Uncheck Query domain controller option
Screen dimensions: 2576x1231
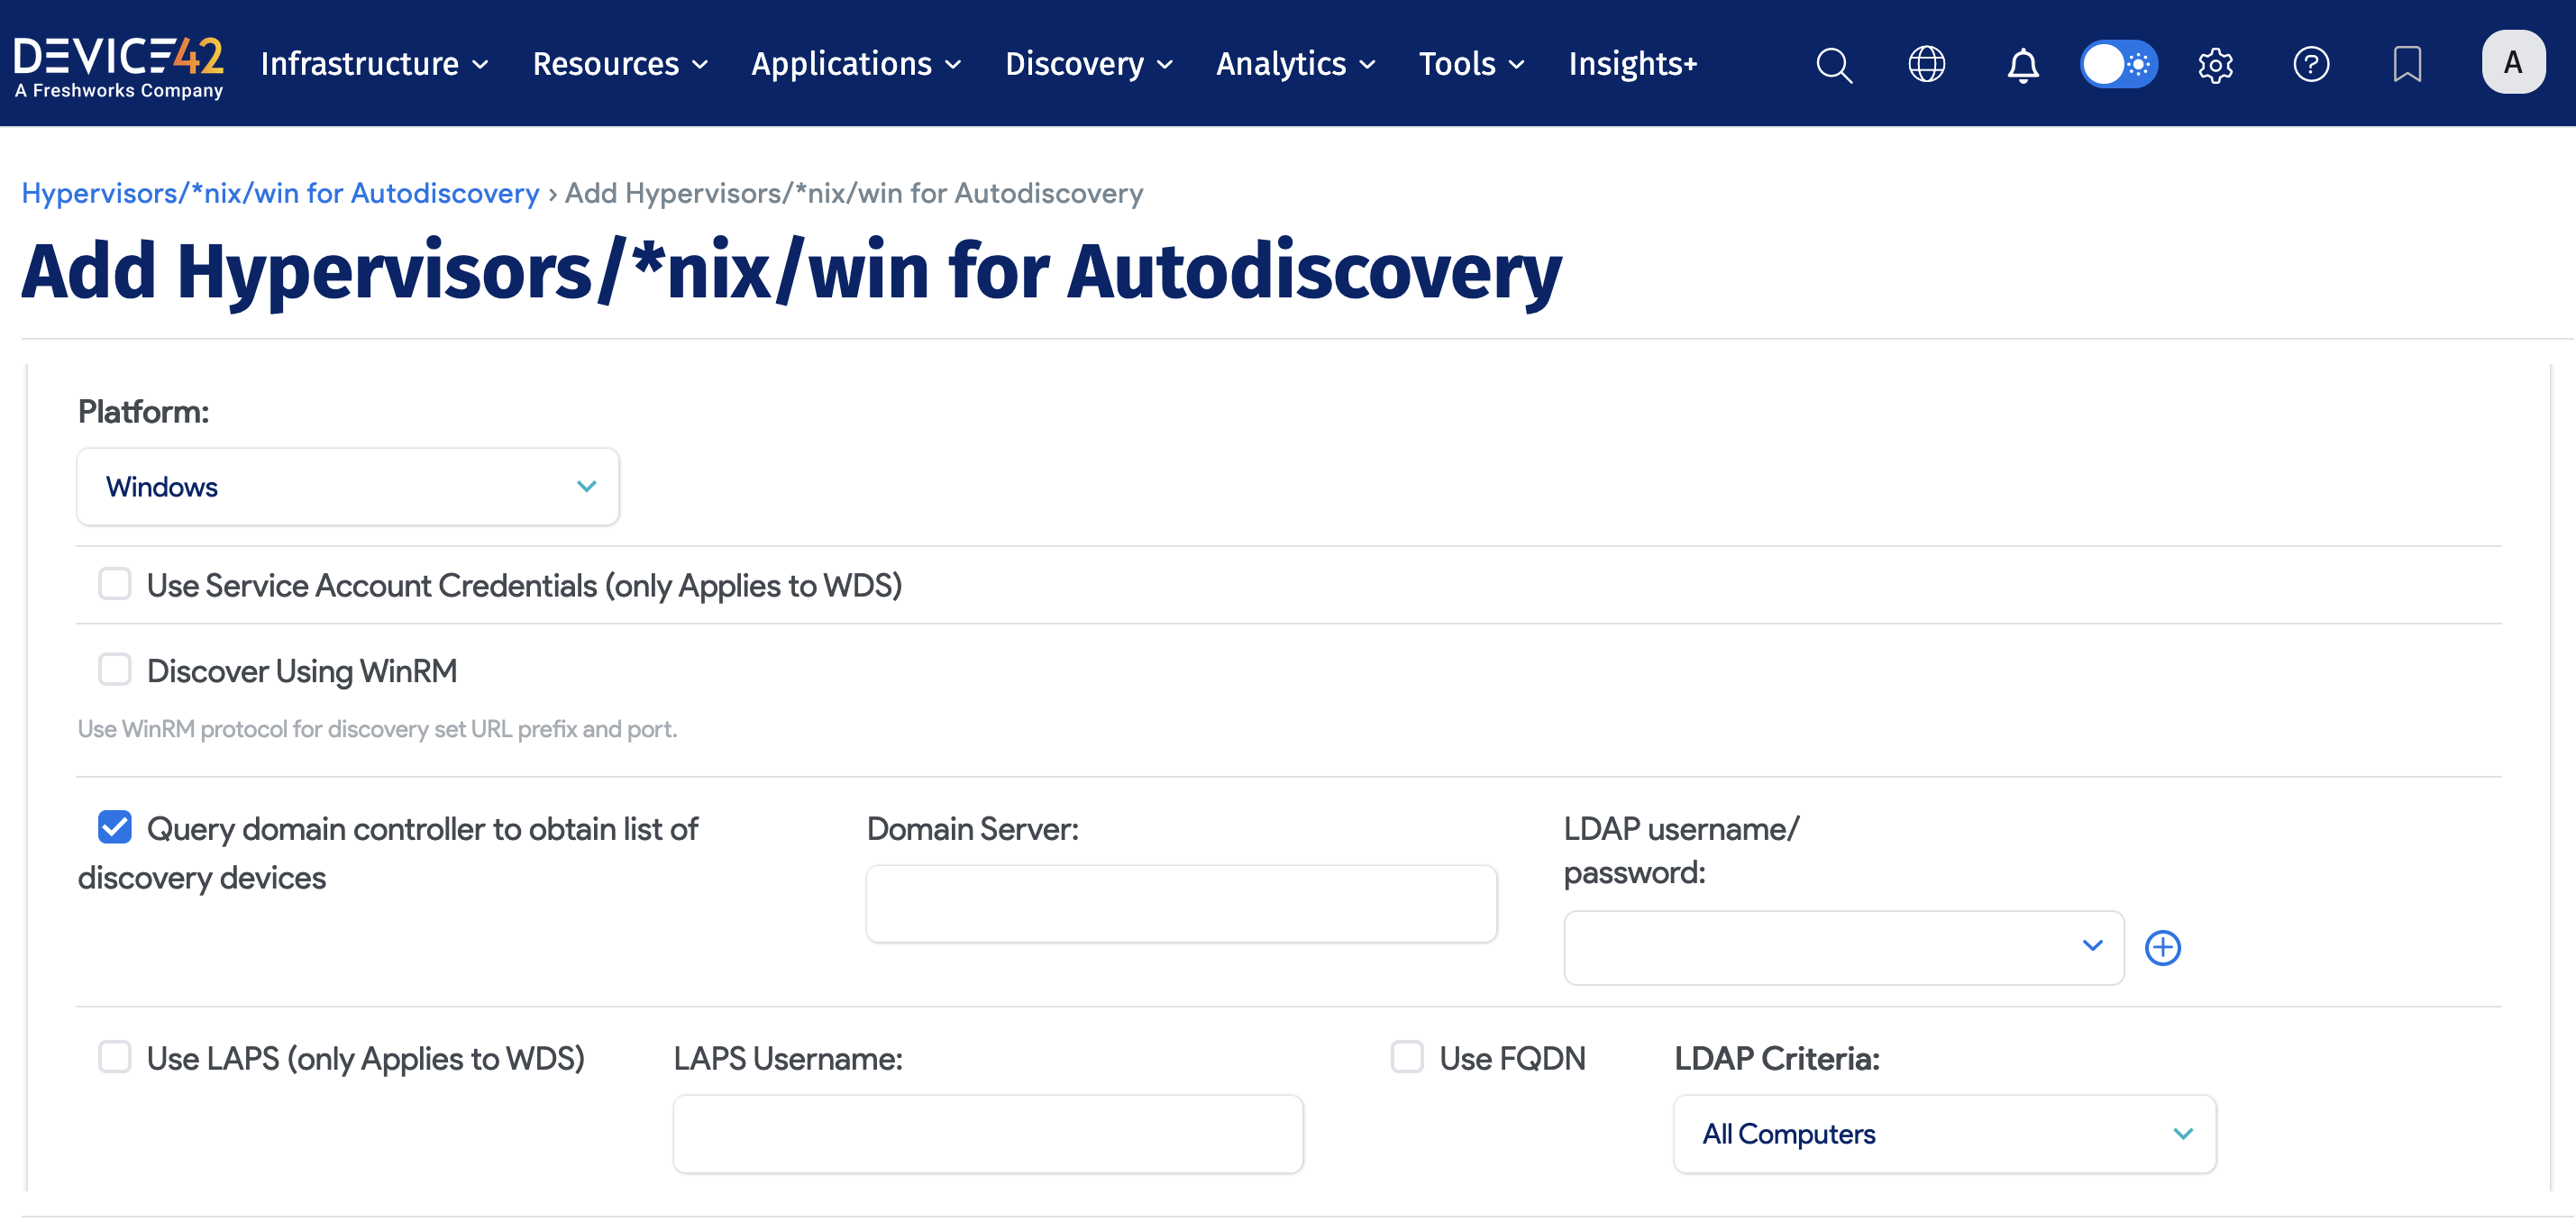tap(114, 826)
